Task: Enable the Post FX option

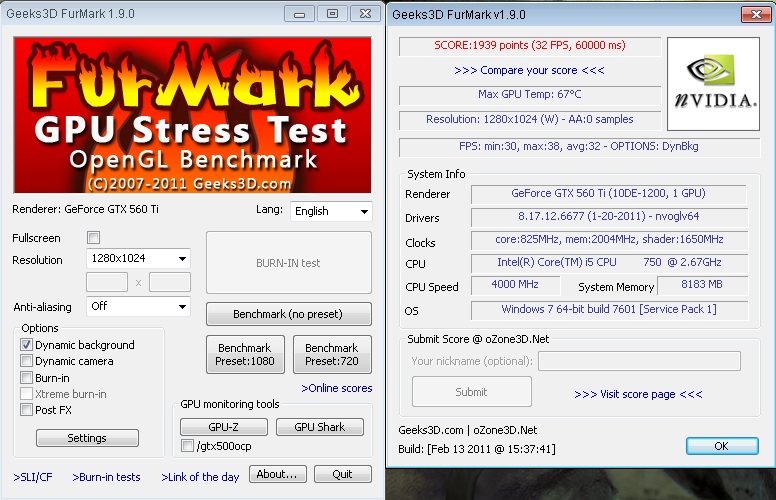Action: point(27,410)
